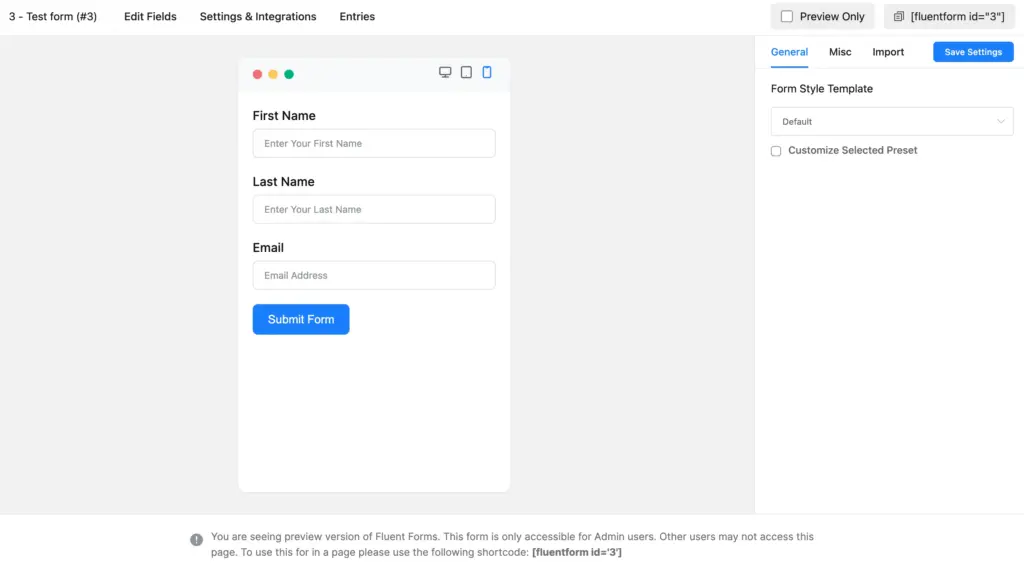The height and width of the screenshot is (575, 1024).
Task: Check Customize Selected Preset option
Action: 776,151
